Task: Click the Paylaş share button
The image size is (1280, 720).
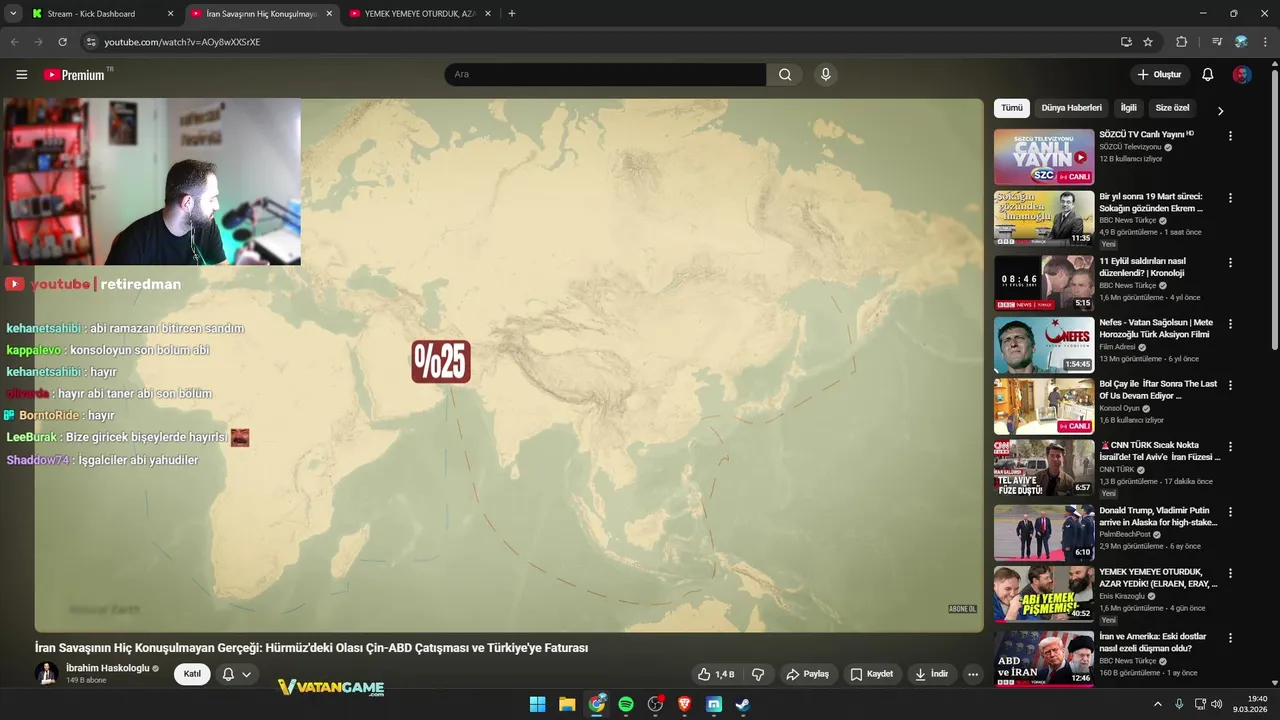Action: 807,674
